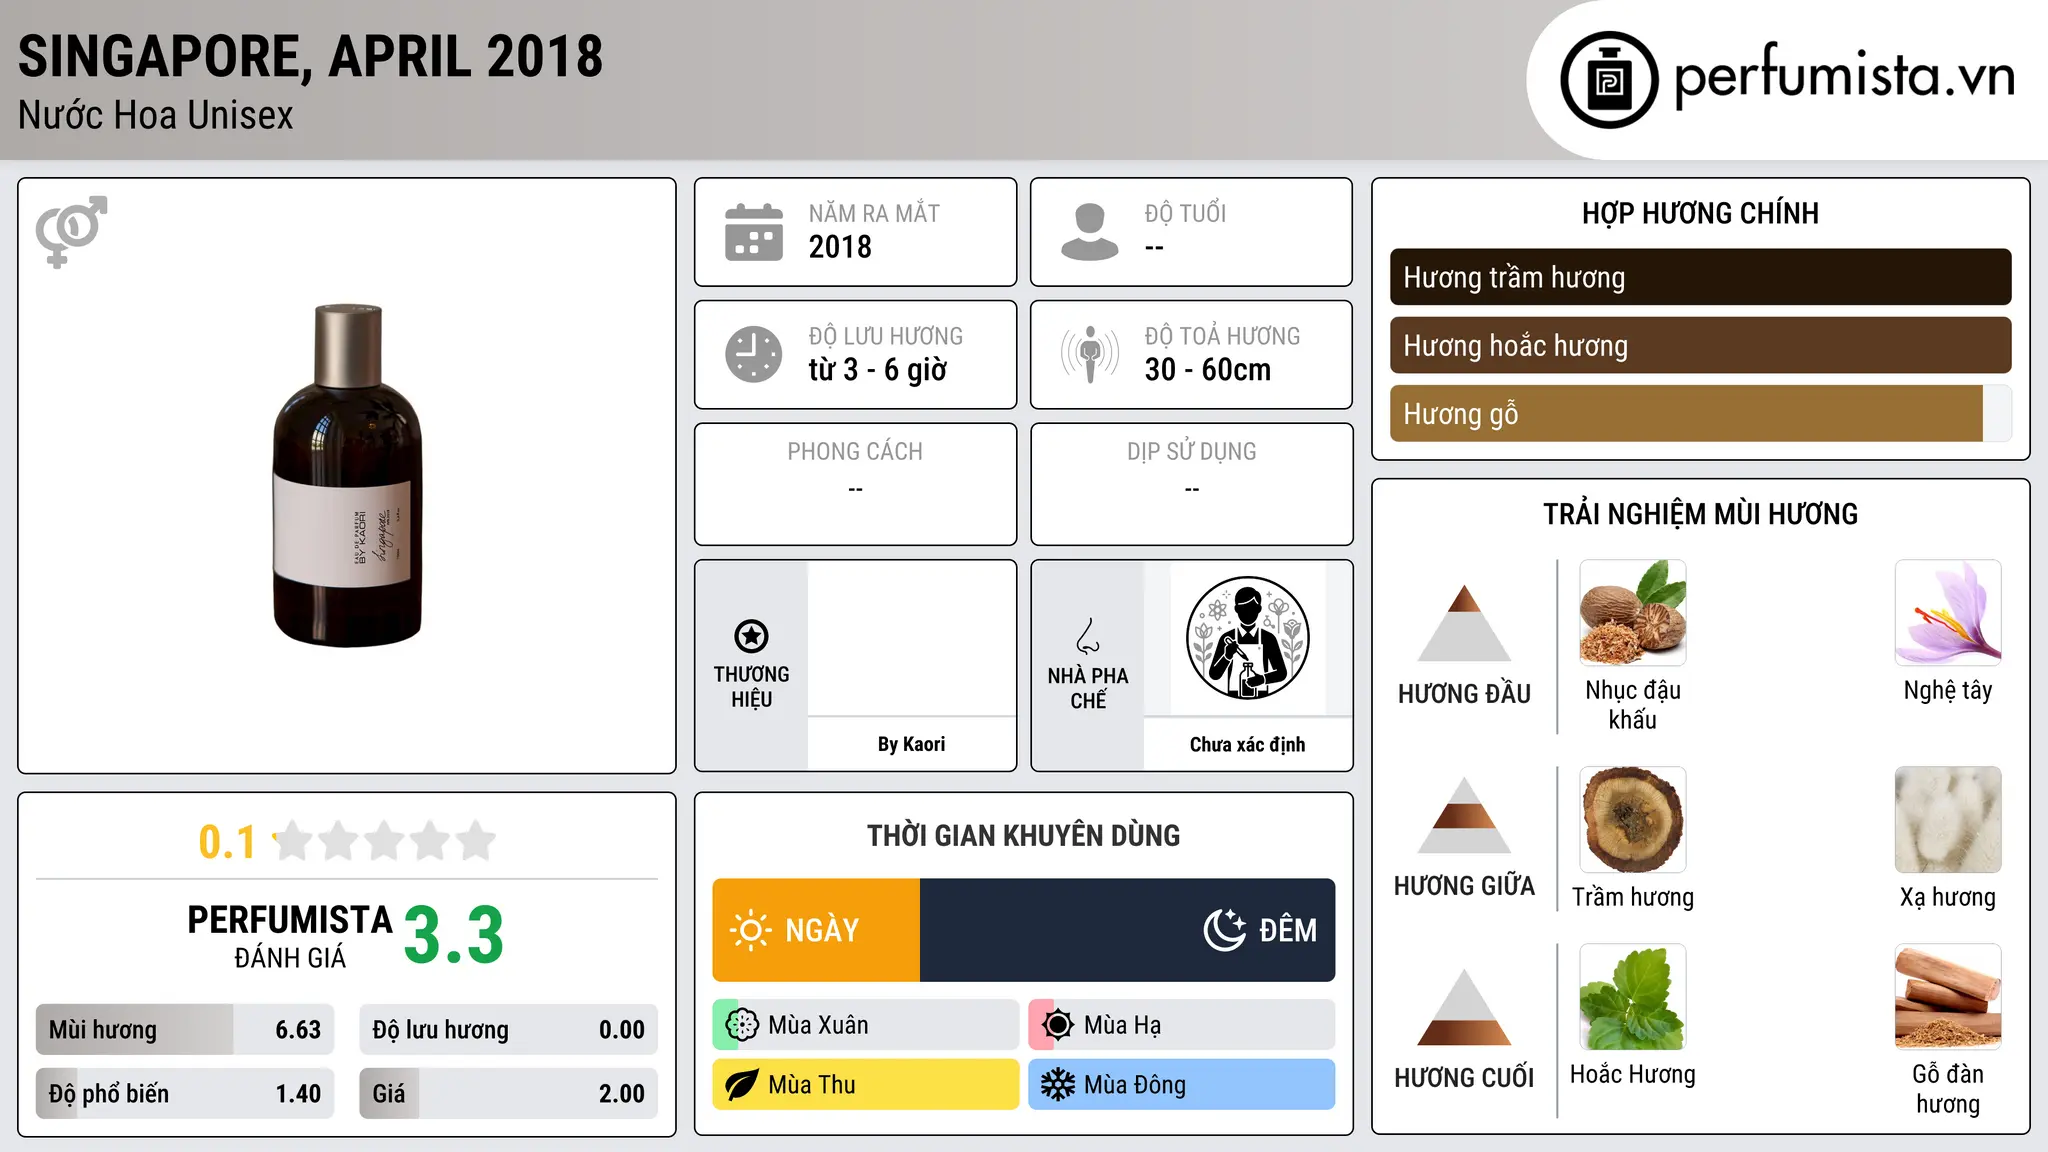
Task: Click the Độ lưu hương 0.00 score bar
Action: (x=509, y=1030)
